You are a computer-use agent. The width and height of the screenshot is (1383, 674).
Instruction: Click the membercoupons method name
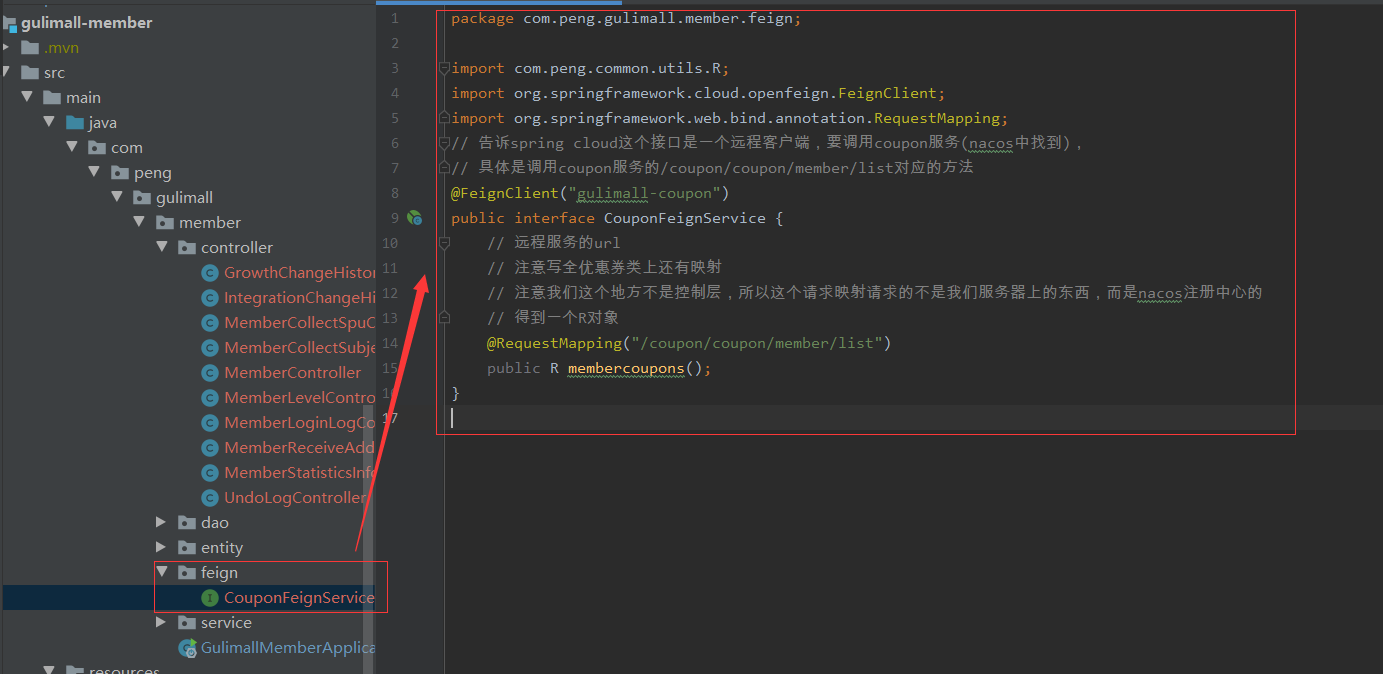[626, 368]
